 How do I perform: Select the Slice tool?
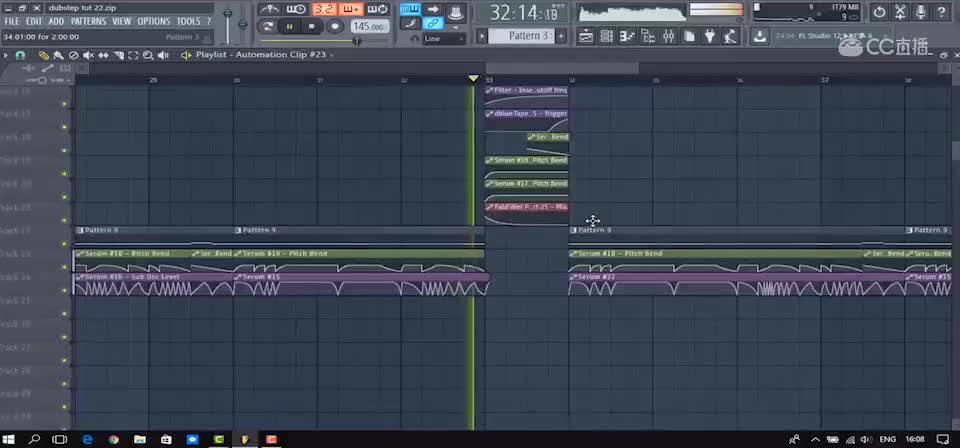[x=118, y=55]
